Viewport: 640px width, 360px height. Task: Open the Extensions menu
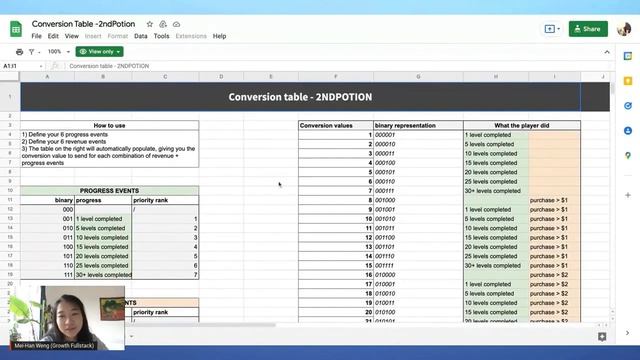point(191,36)
